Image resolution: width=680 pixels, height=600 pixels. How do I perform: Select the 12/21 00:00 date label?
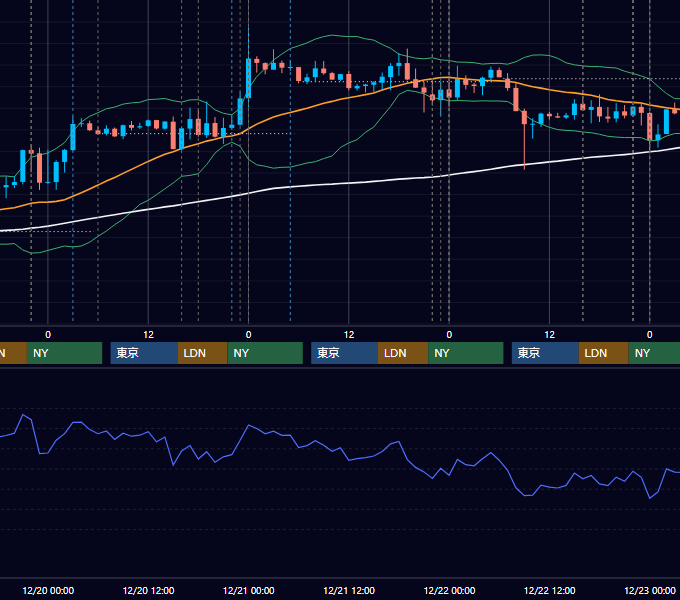tap(248, 590)
